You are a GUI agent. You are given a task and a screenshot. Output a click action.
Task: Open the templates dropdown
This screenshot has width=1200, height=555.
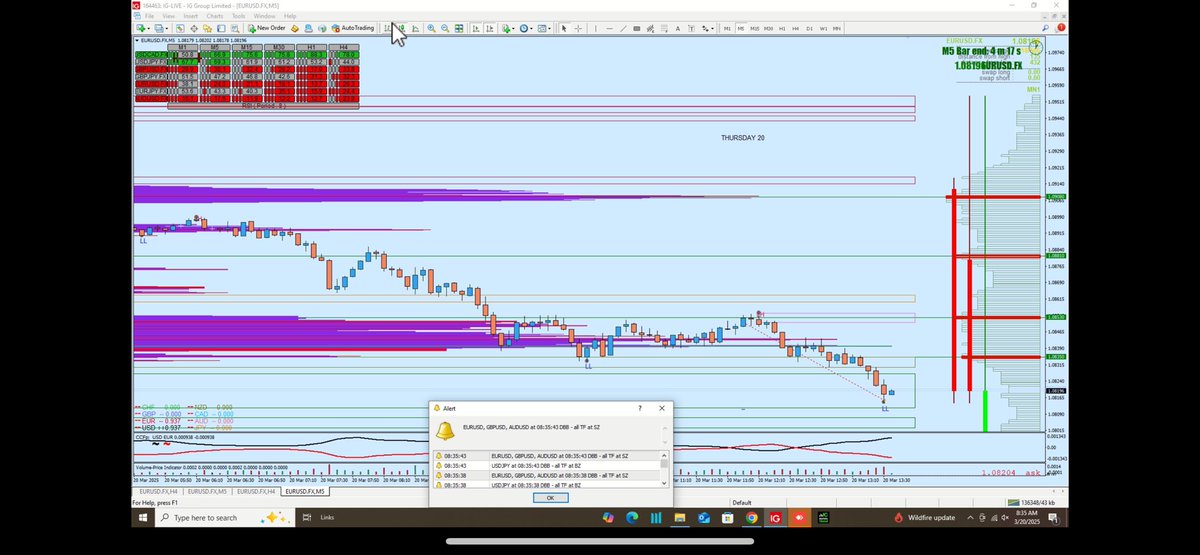coord(544,28)
